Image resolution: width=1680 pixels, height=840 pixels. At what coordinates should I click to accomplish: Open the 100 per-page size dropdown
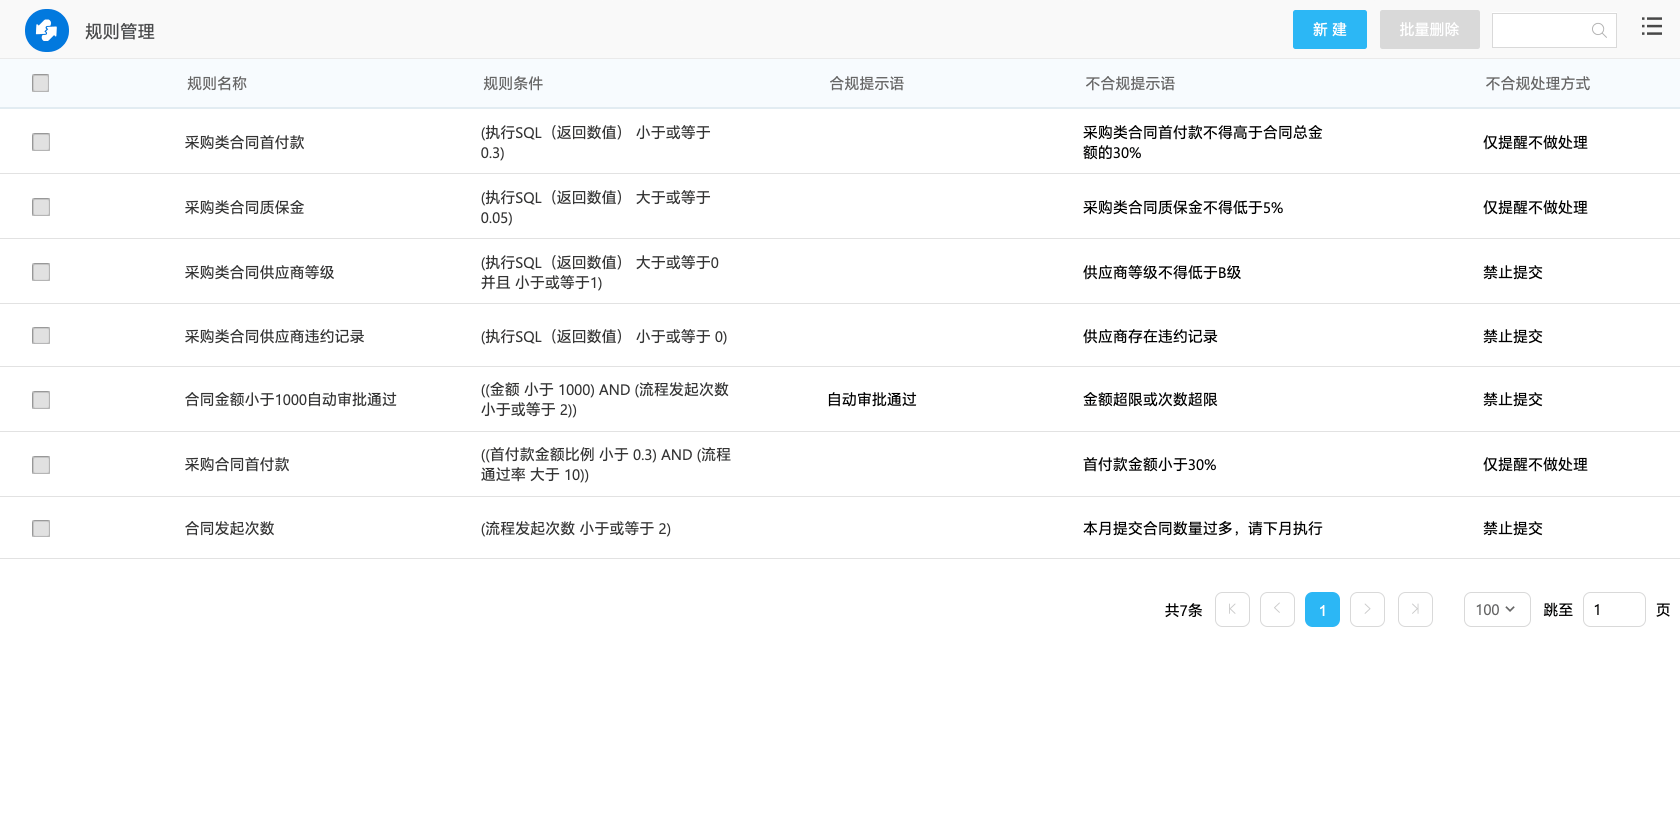(1497, 609)
